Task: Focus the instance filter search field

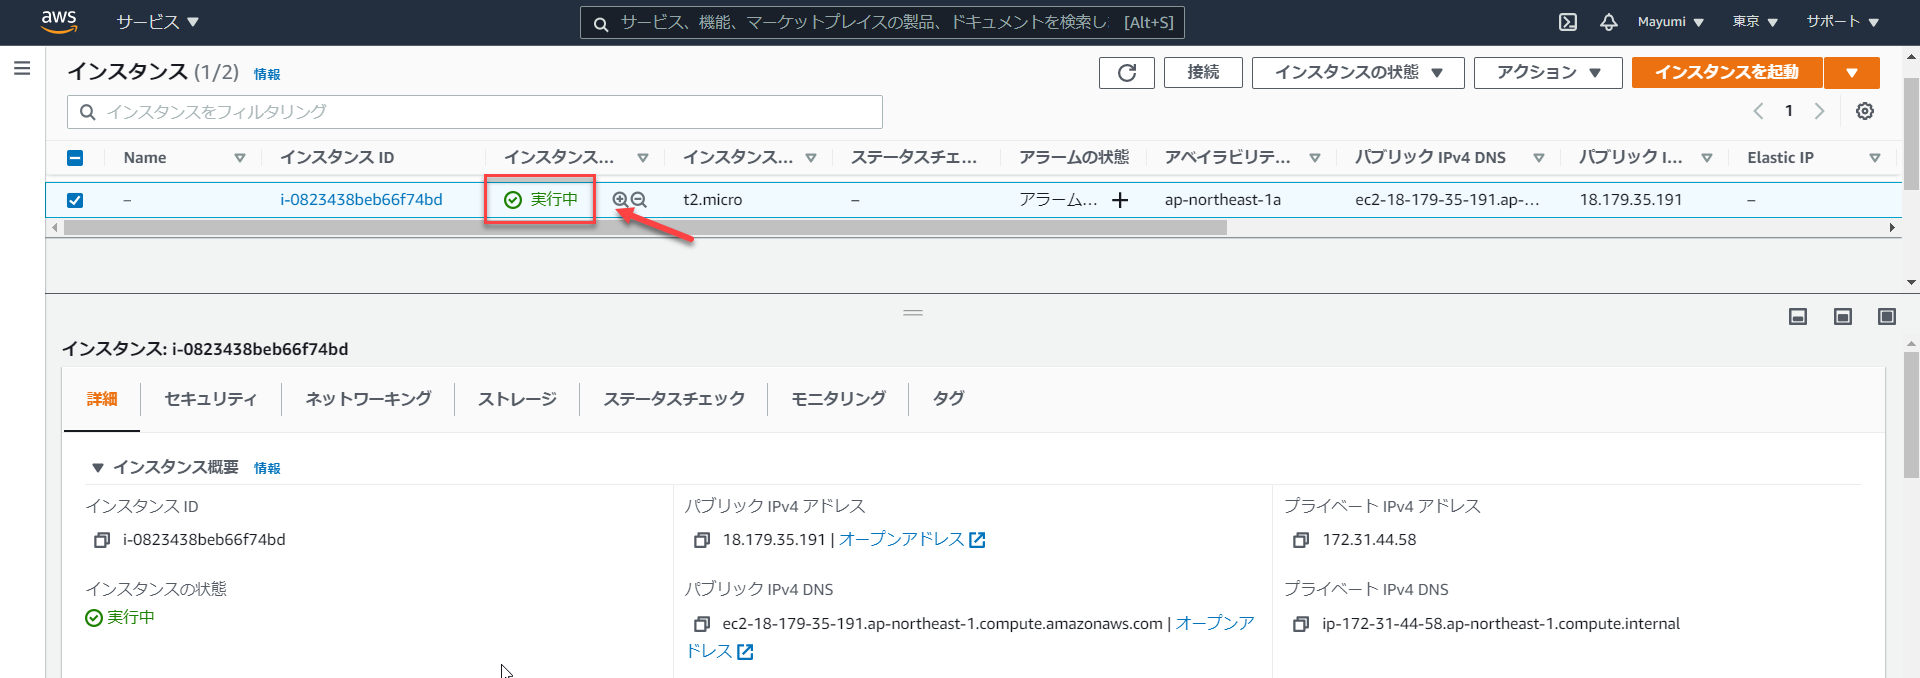Action: click(x=475, y=112)
